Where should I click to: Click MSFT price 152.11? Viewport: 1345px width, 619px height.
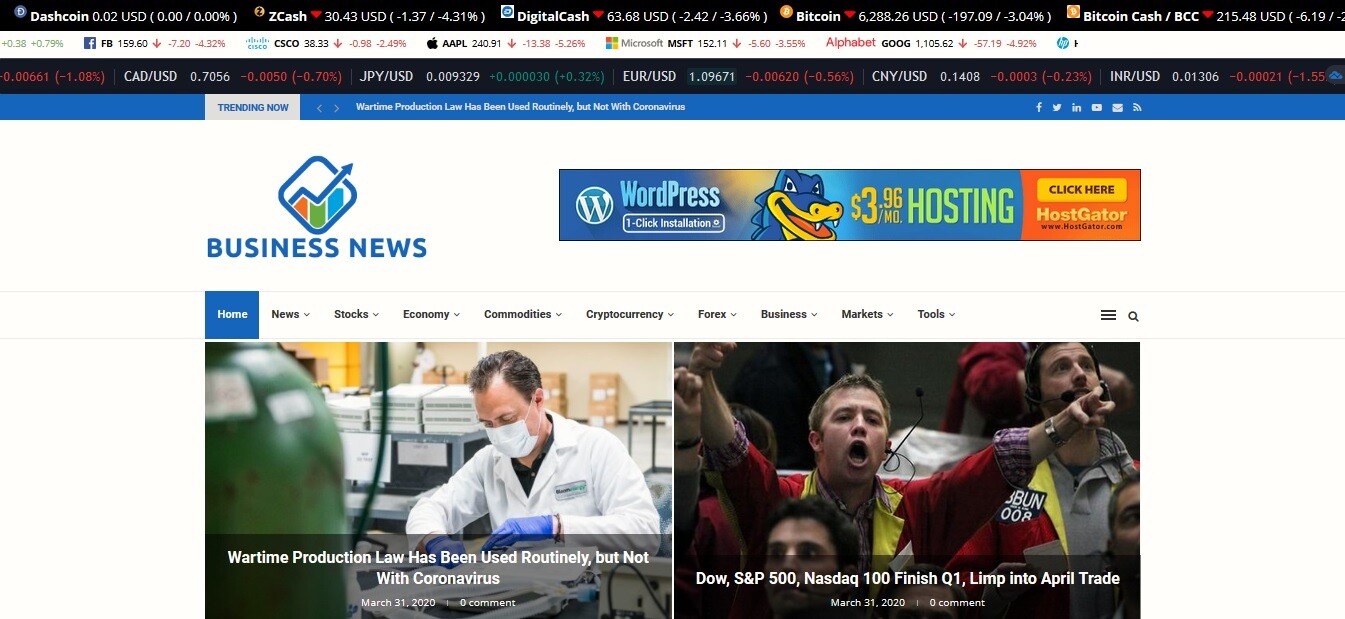[x=712, y=44]
